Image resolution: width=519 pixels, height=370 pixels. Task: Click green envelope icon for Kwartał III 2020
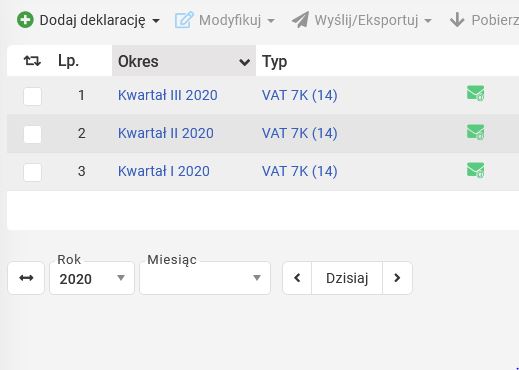click(476, 93)
